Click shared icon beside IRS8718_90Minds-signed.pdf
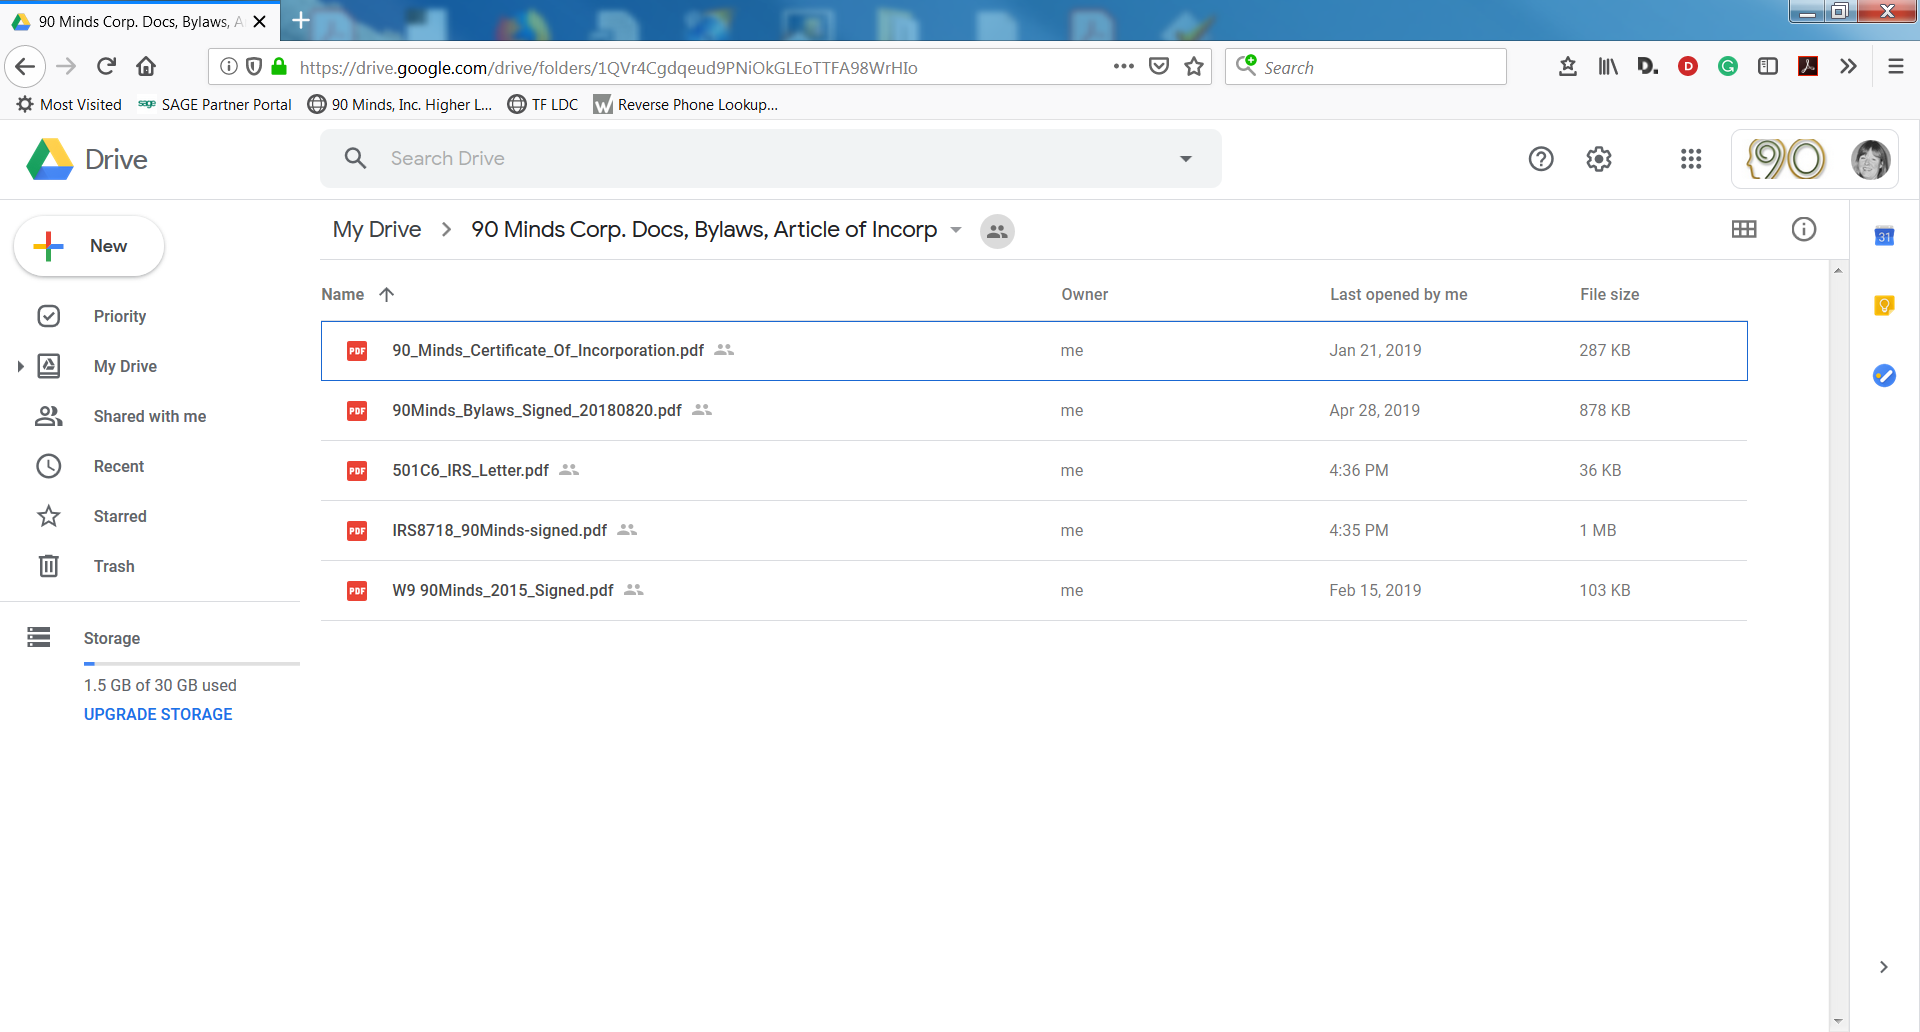1920x1032 pixels. 627,530
